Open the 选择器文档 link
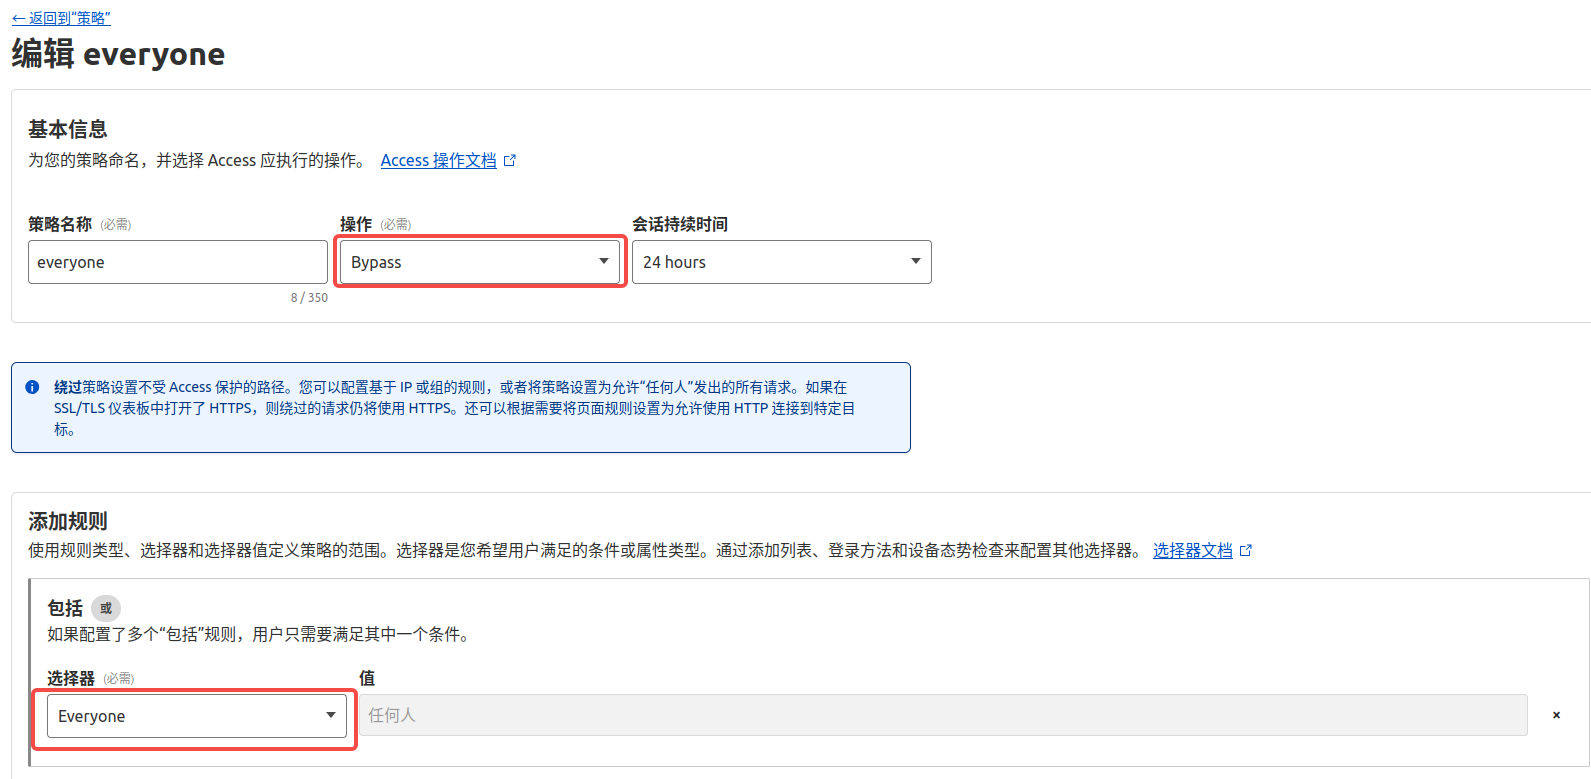Screen dimensions: 1591x779 1192,550
